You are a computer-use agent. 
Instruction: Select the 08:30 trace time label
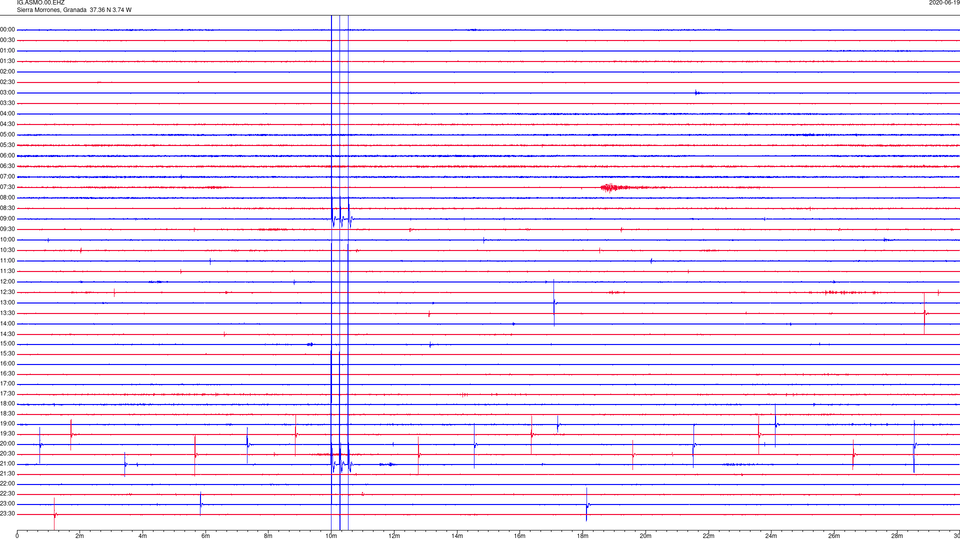tap(7, 208)
